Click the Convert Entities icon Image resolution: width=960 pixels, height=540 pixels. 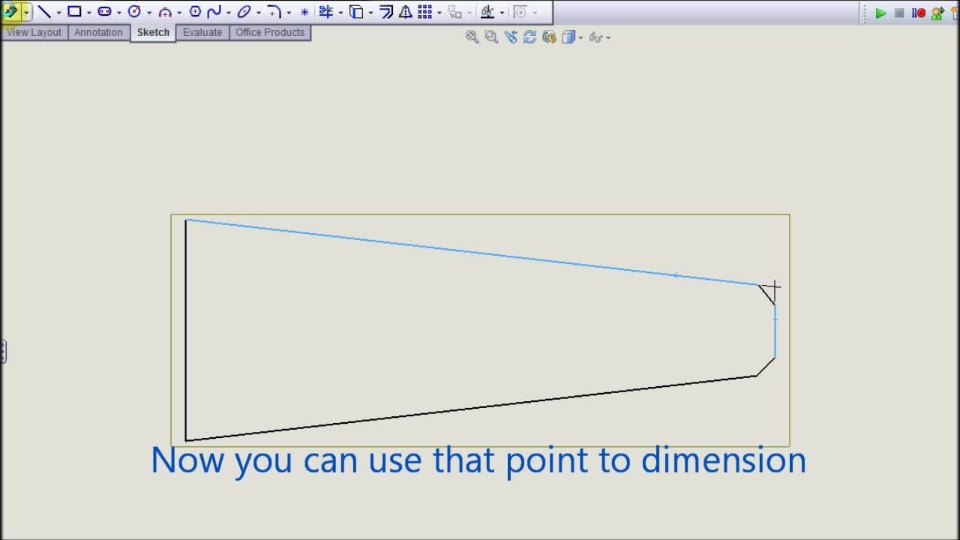[x=356, y=11]
